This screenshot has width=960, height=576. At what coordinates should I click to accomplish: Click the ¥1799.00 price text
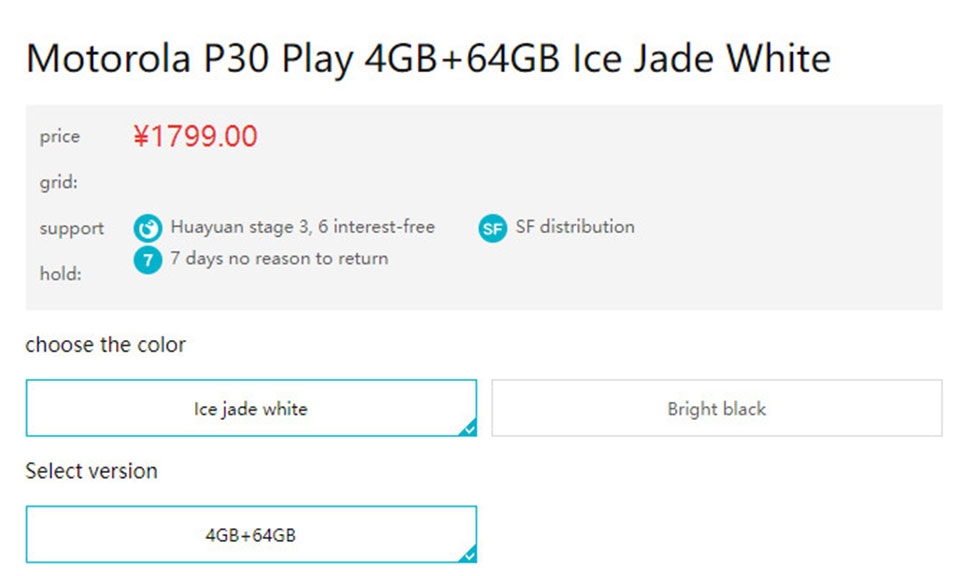tap(195, 136)
